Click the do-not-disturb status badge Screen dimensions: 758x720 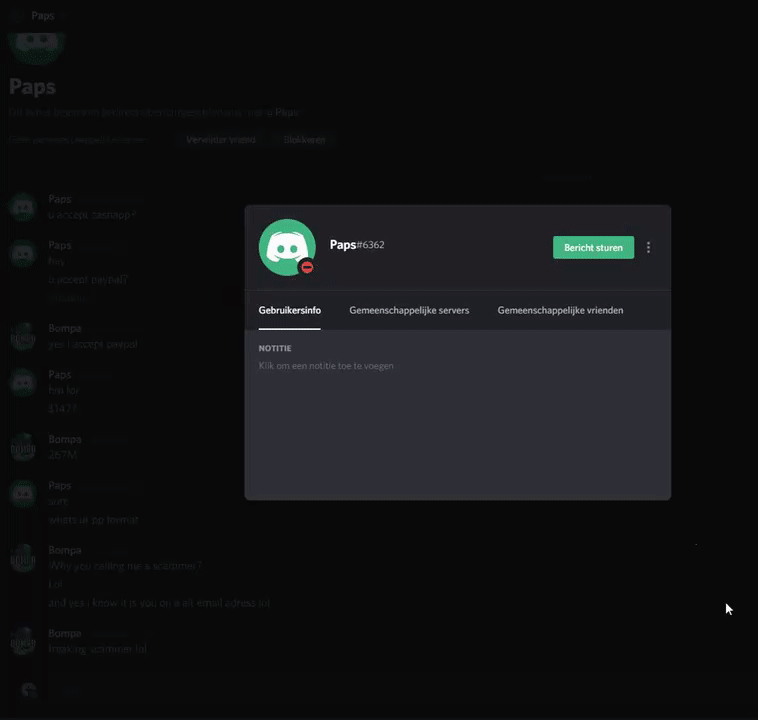pos(307,267)
